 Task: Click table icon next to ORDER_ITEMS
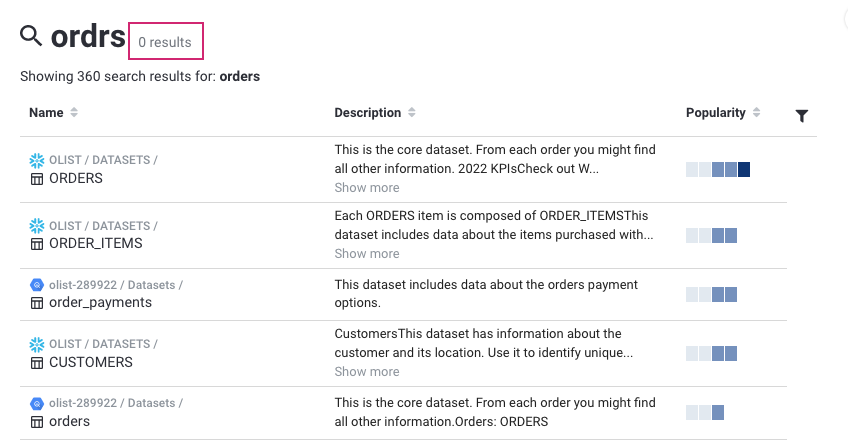coord(37,244)
